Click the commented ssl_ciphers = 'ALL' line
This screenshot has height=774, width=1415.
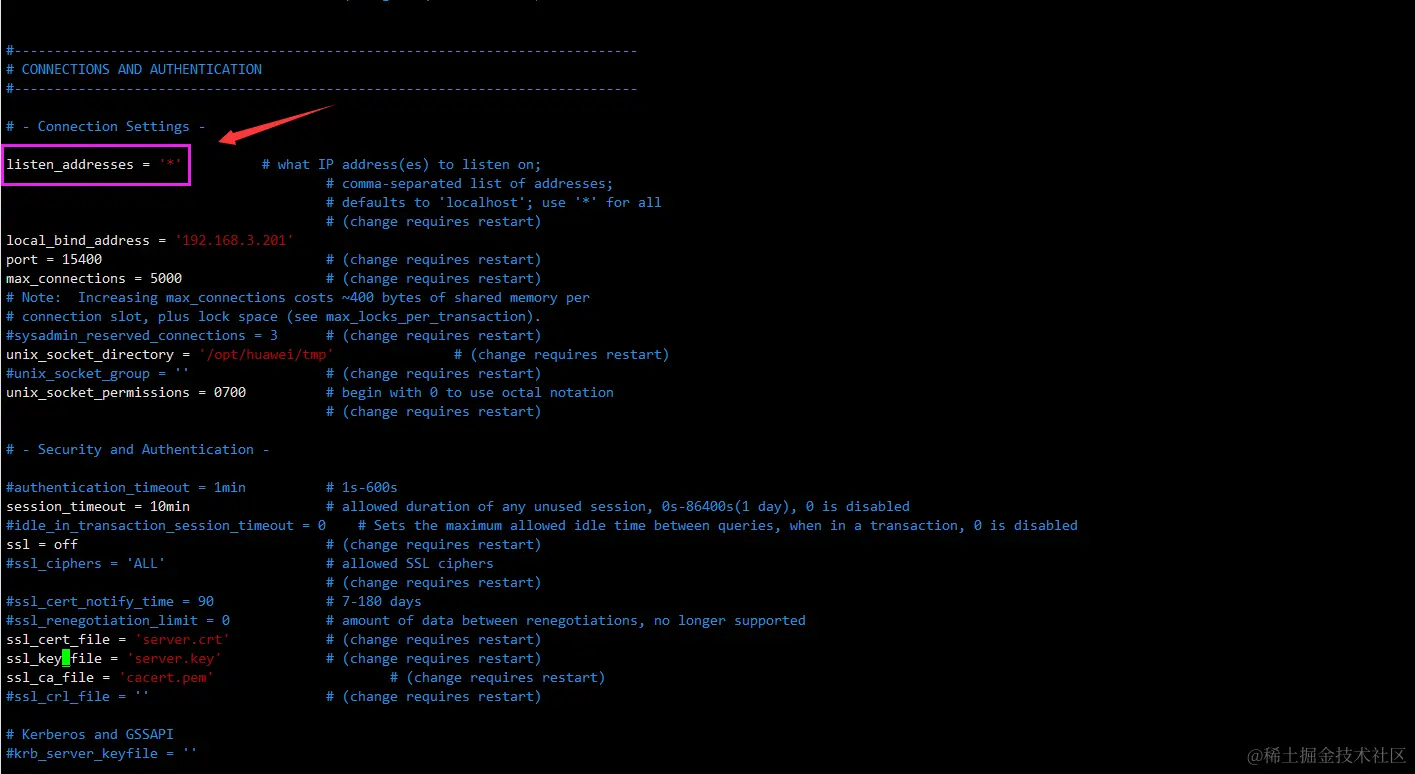(x=86, y=564)
